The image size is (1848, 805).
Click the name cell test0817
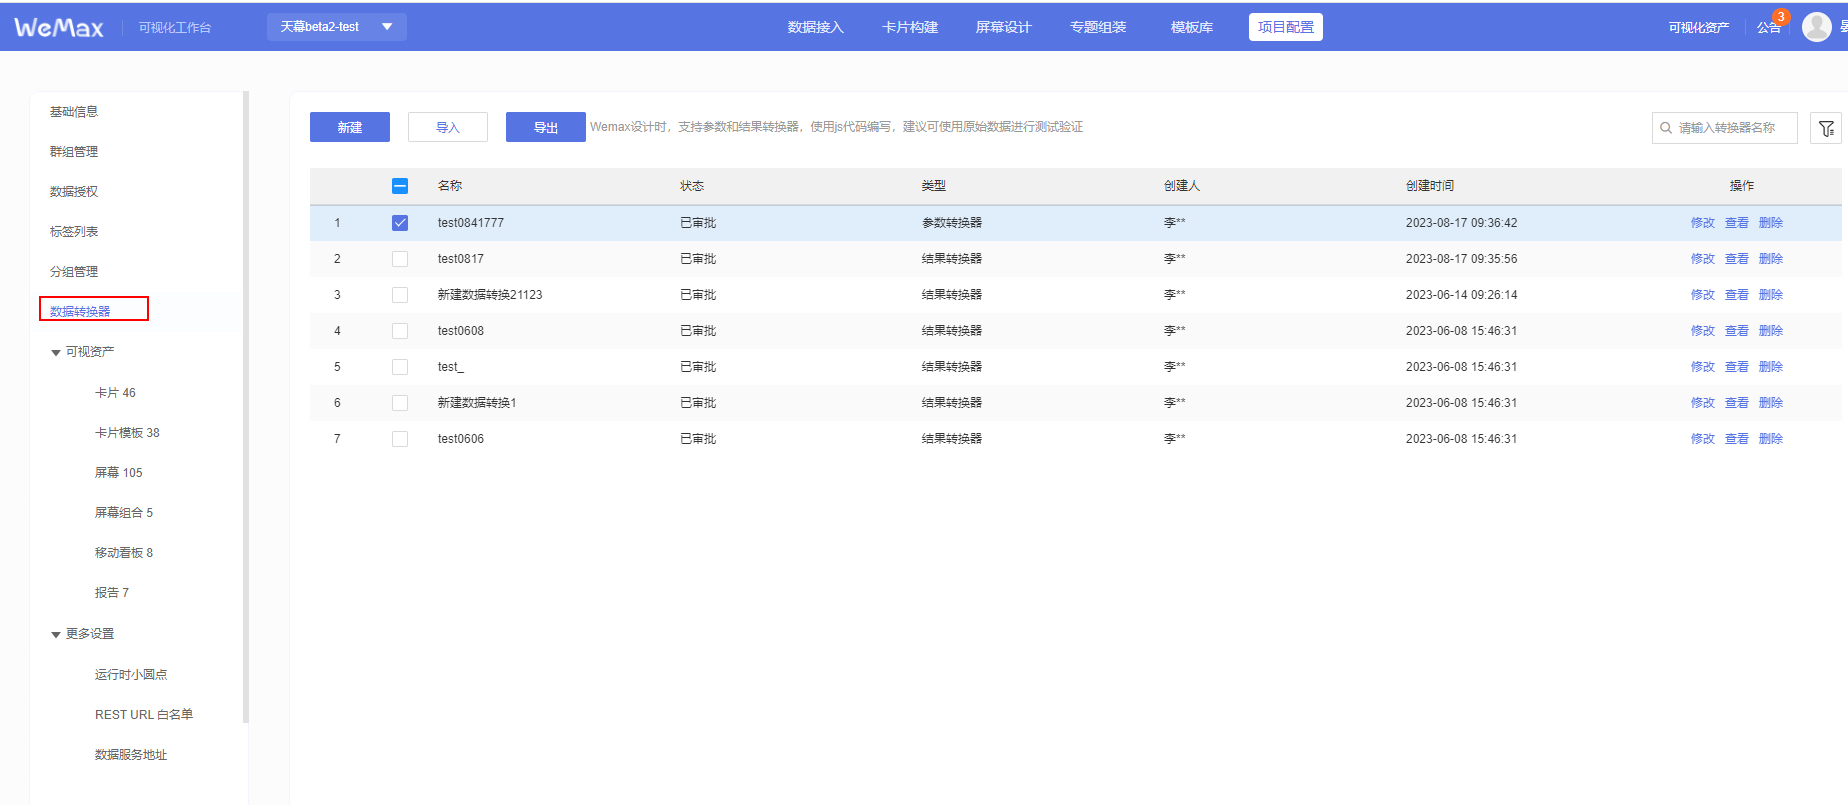pos(461,259)
